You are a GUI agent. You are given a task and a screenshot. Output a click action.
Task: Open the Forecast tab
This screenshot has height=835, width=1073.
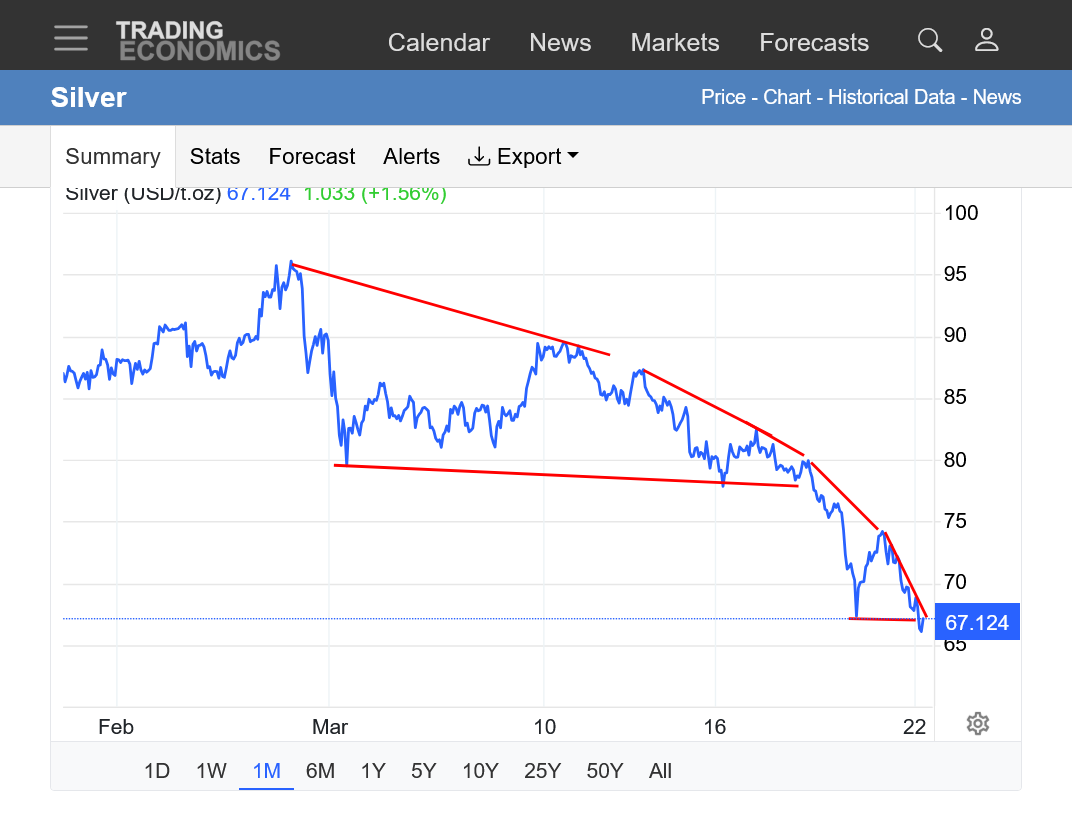[x=312, y=157]
